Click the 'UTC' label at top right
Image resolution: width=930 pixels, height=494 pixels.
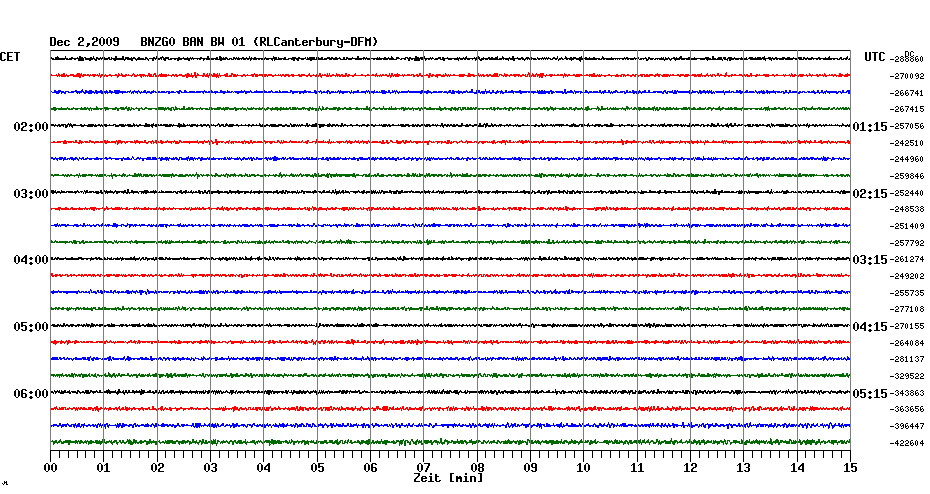[875, 57]
